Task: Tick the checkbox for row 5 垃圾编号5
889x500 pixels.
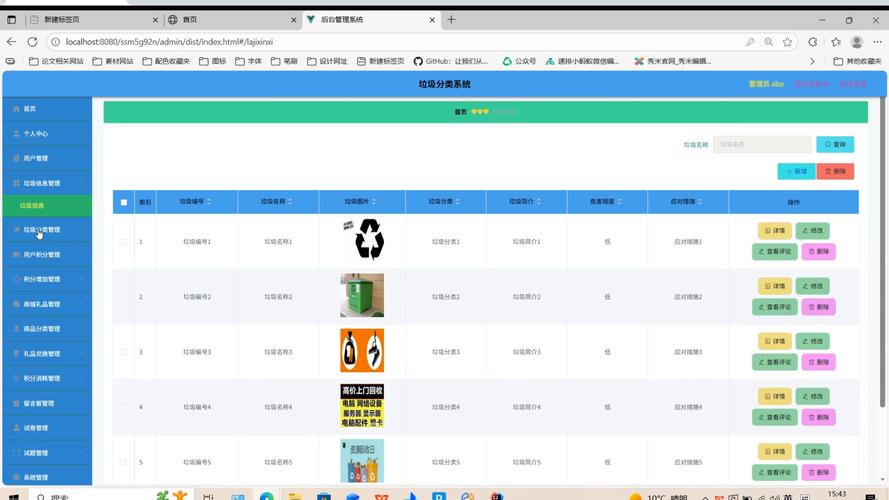Action: click(123, 462)
